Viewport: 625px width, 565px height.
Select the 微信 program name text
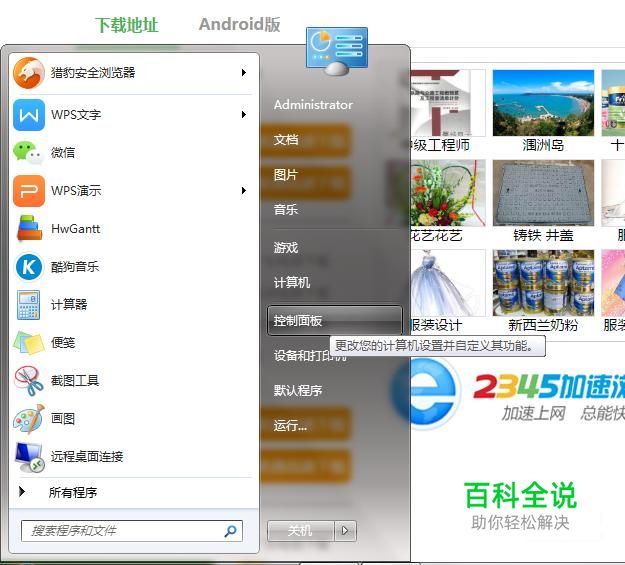click(63, 152)
